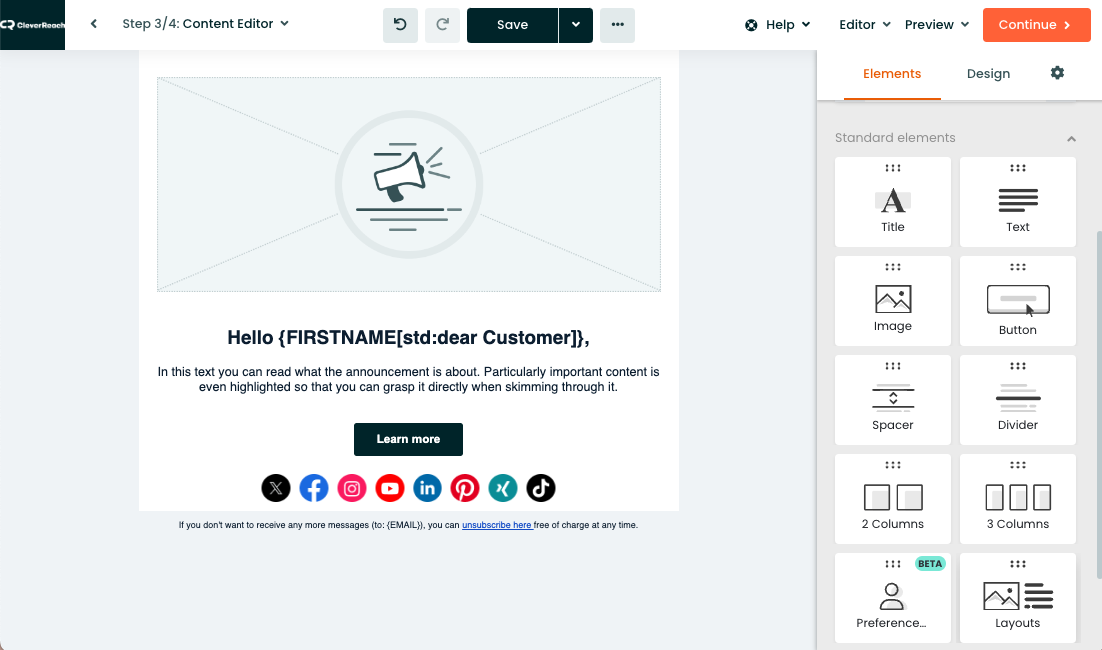Image resolution: width=1102 pixels, height=650 pixels.
Task: Switch to the Design tab
Action: (x=988, y=74)
